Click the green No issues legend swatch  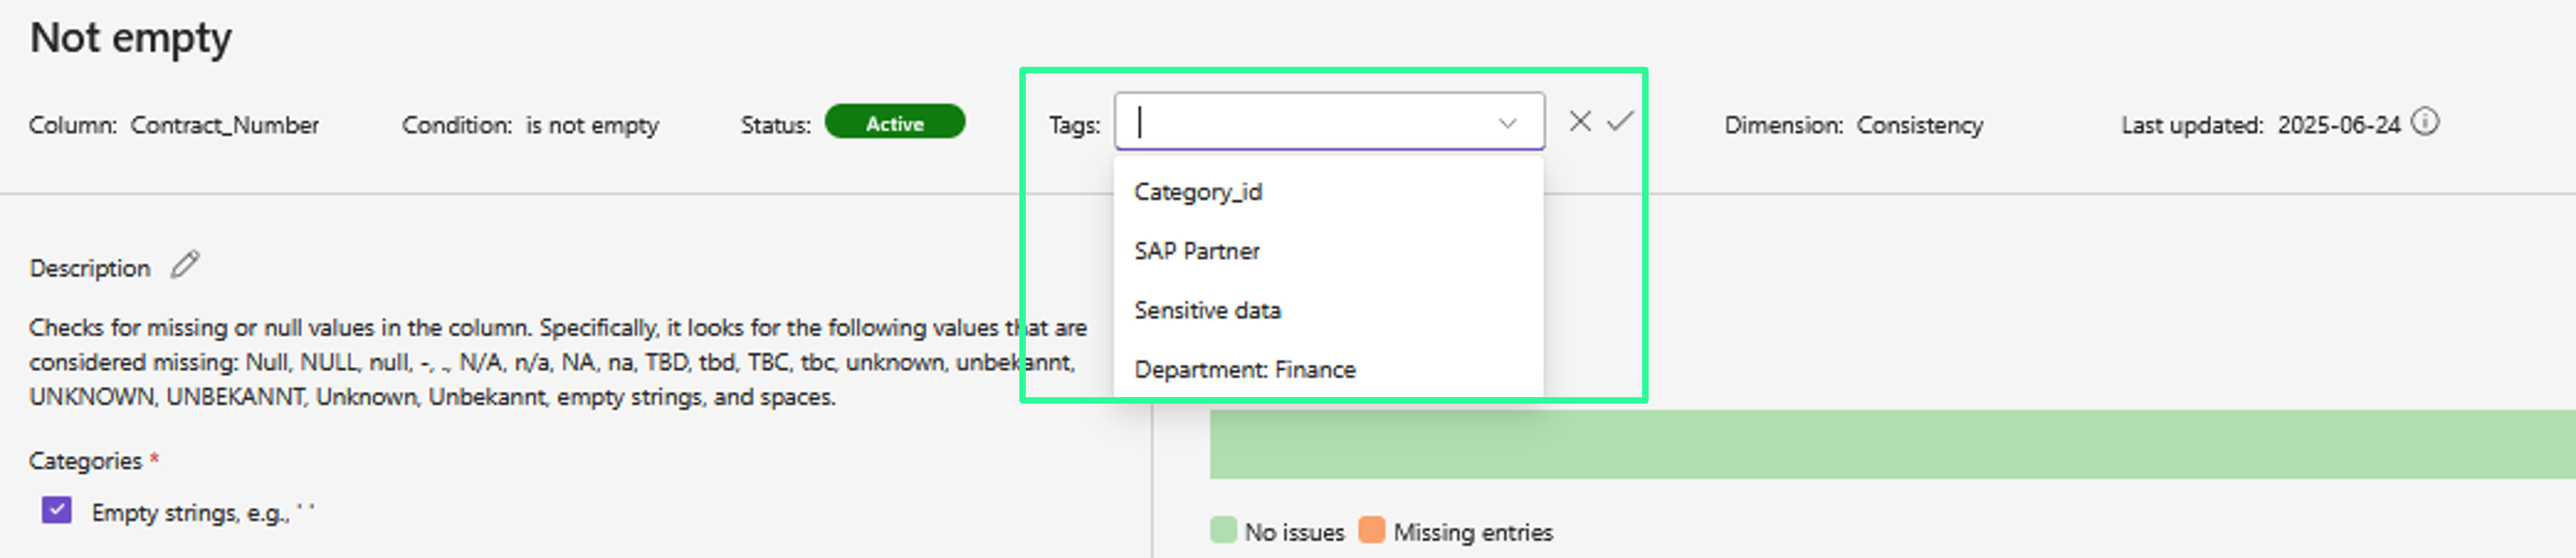coord(1223,530)
